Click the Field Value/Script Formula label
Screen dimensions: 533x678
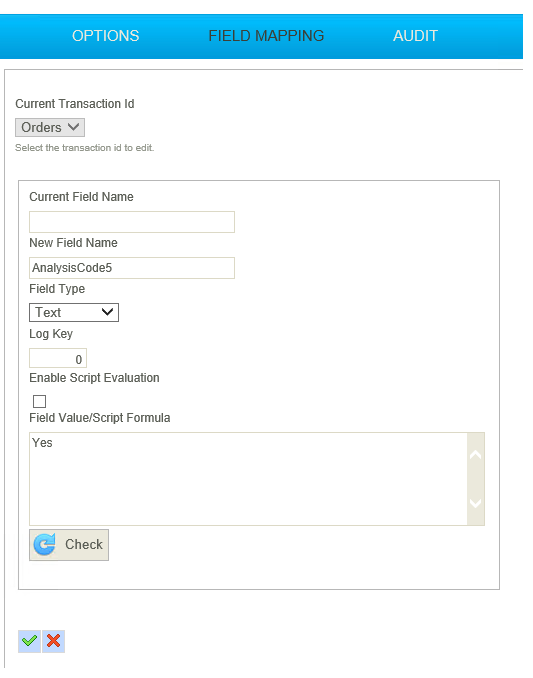(x=100, y=418)
